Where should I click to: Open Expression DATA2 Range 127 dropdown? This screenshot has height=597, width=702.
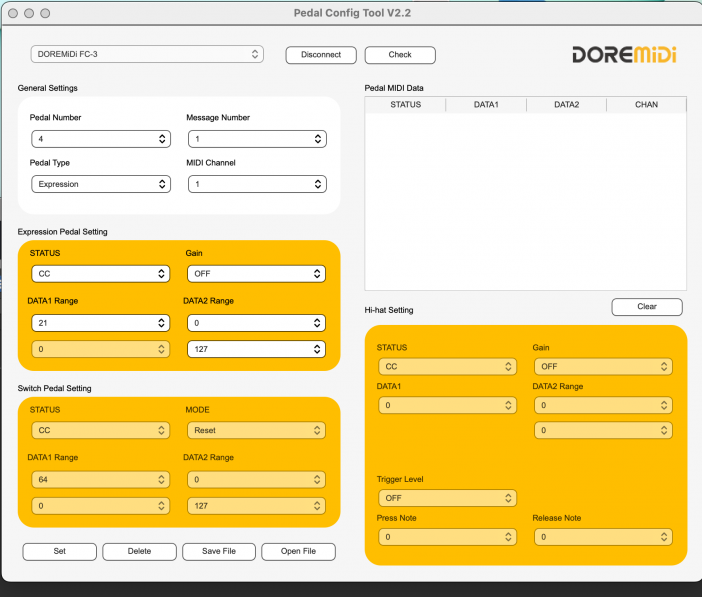(257, 349)
